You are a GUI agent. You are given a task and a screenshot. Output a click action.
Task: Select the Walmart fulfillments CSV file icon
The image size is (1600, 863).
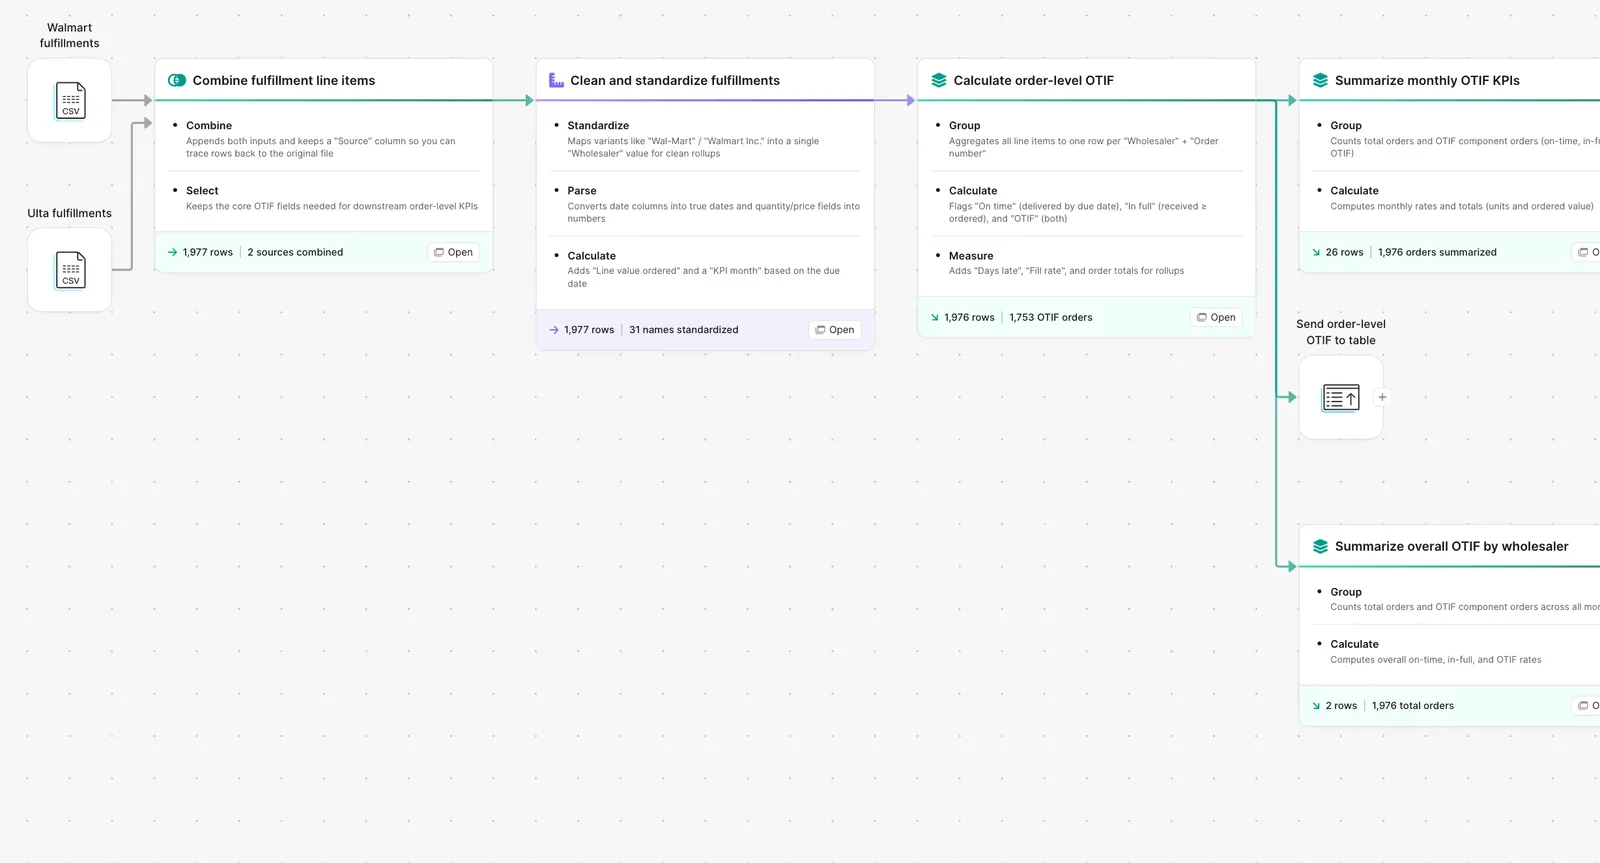click(x=70, y=100)
